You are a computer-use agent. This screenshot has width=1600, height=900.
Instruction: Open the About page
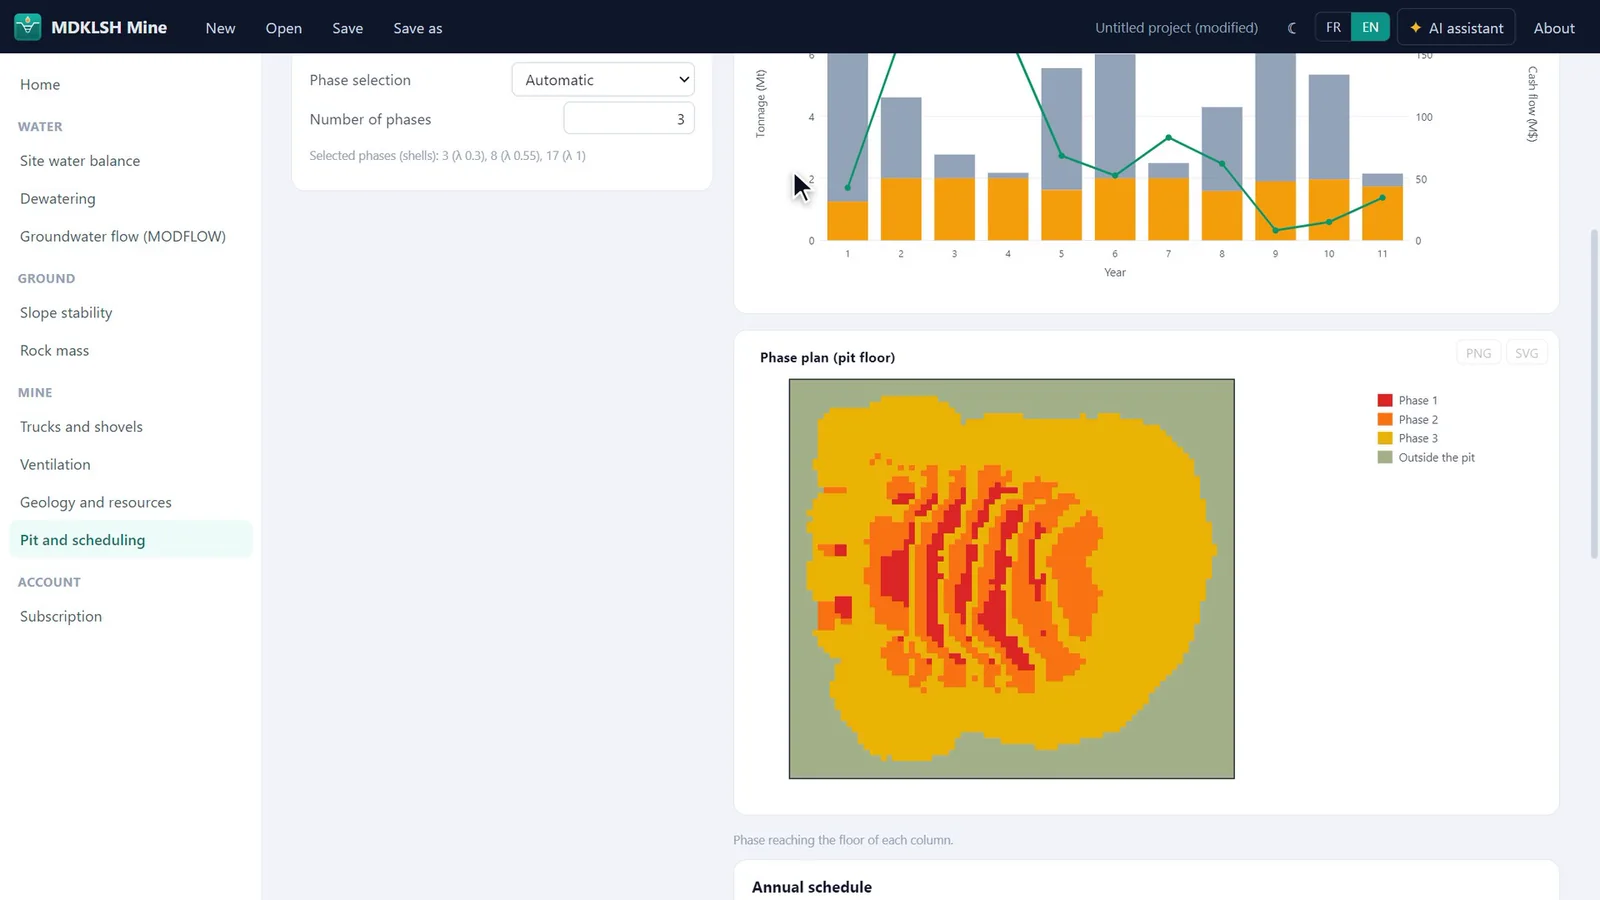point(1554,28)
